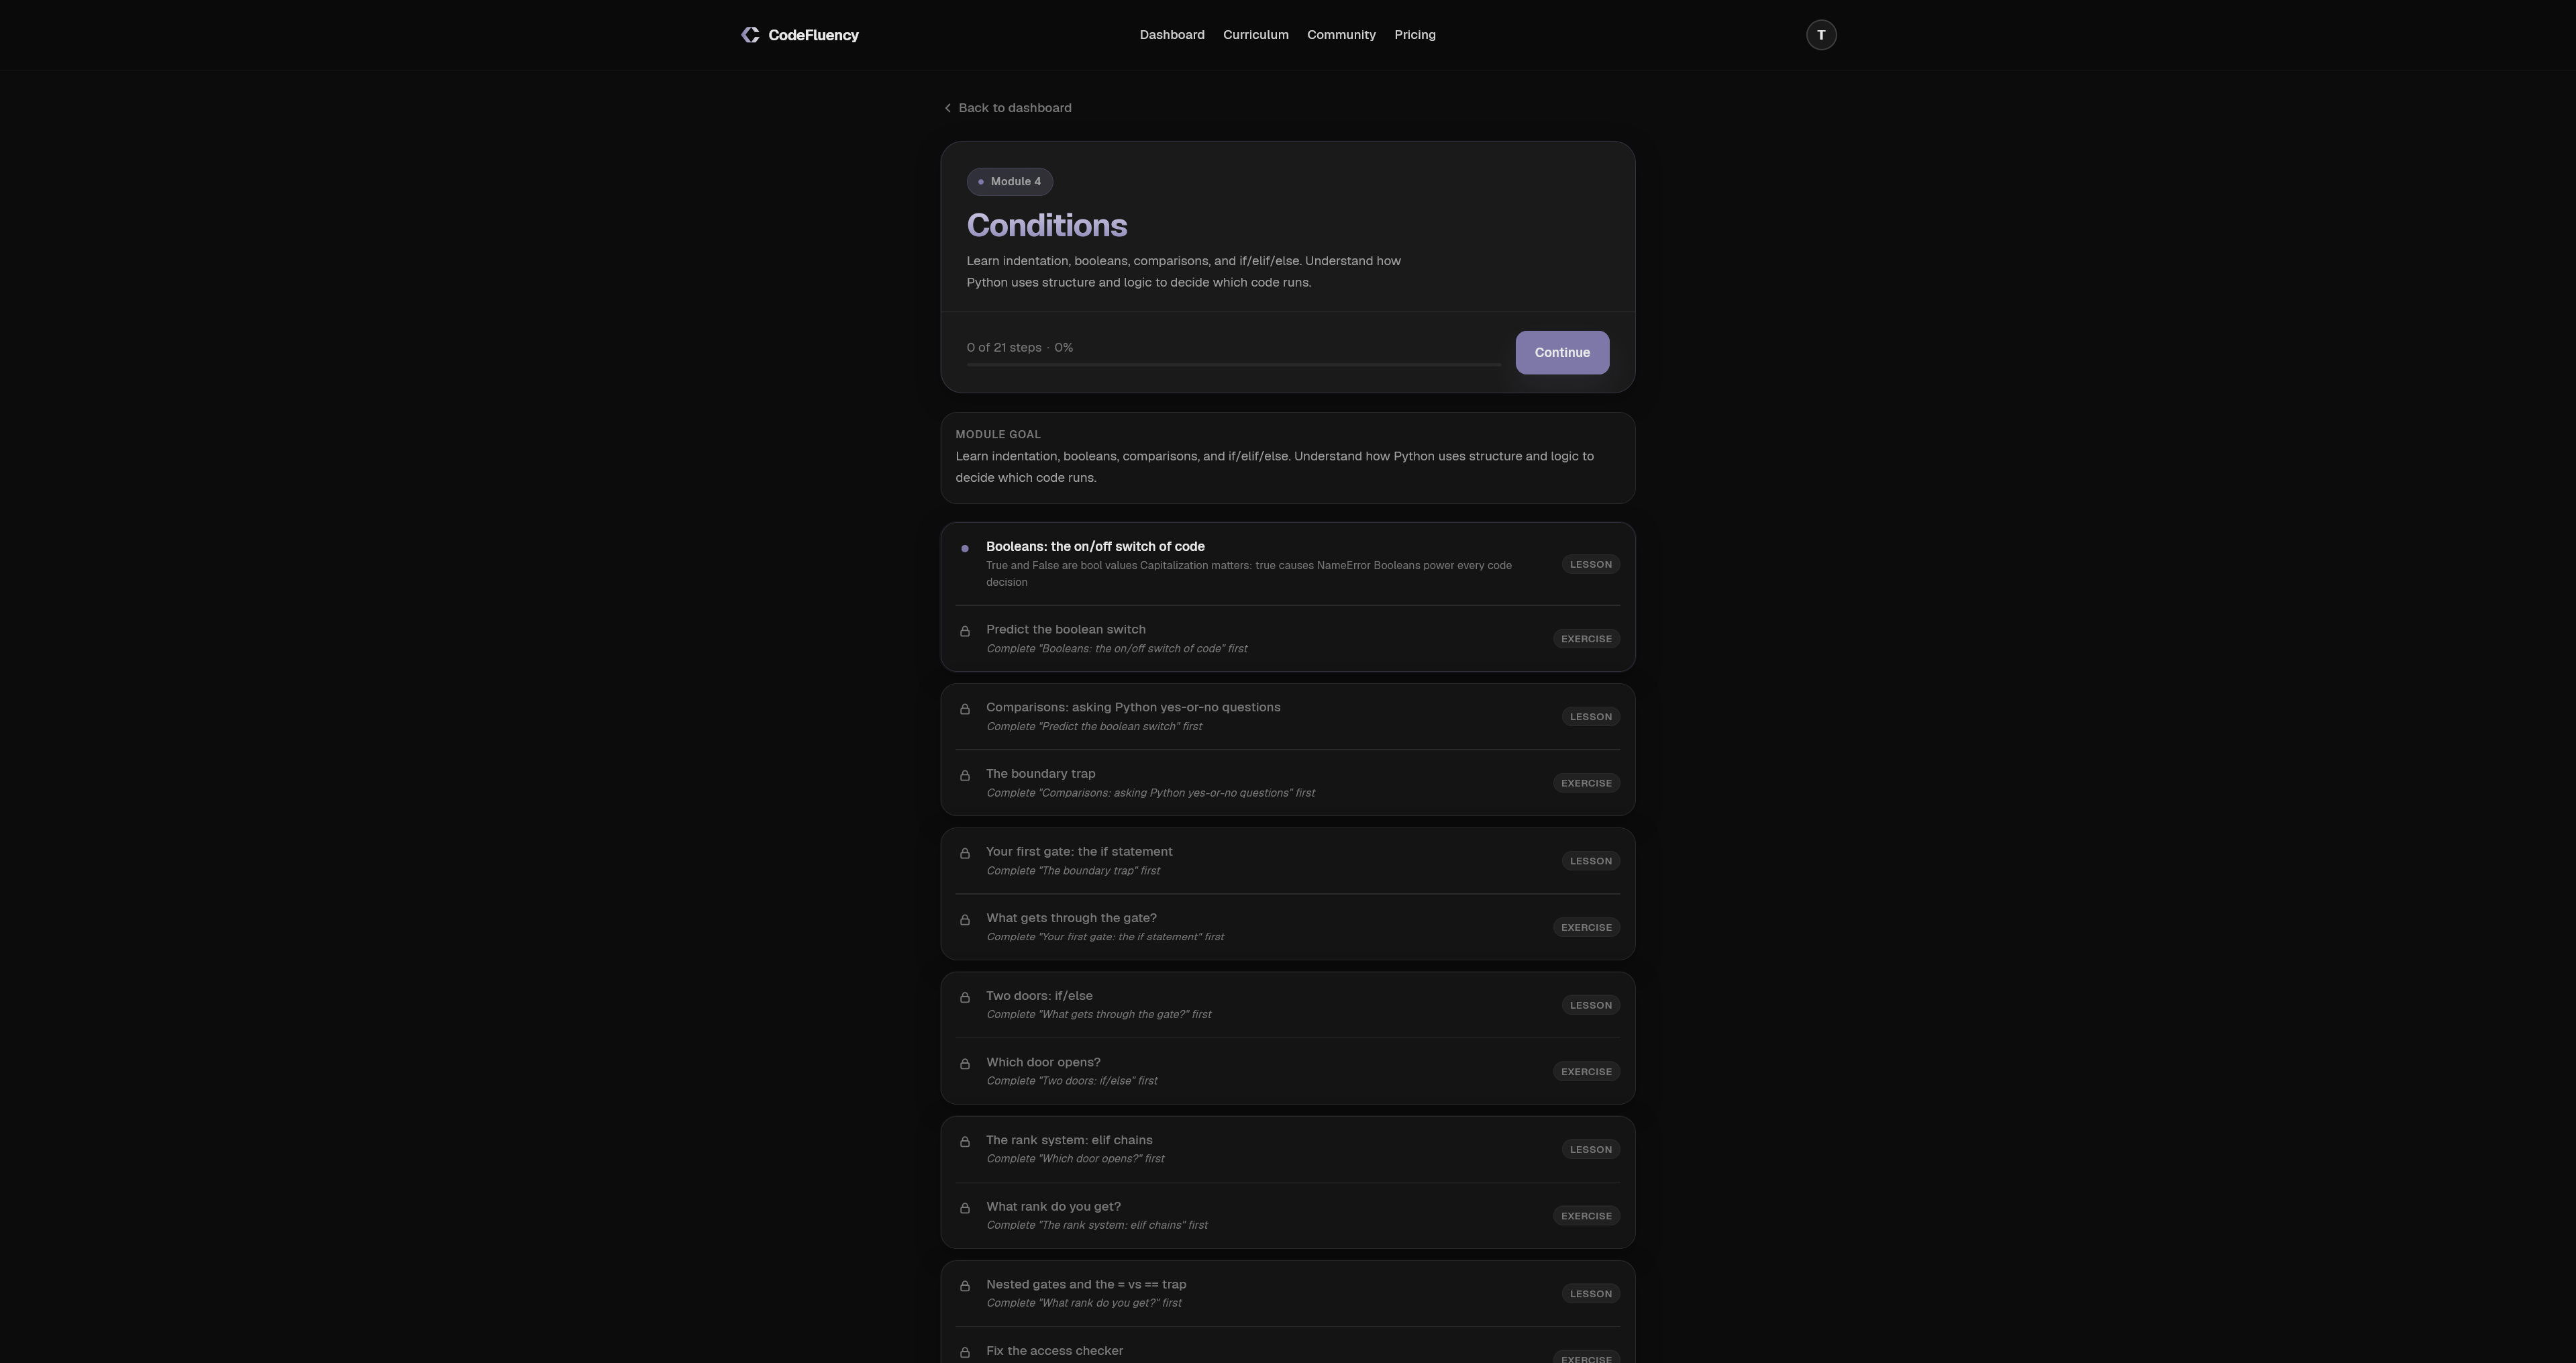Click the lock icon next to "What gets through the gate?"
Viewport: 2576px width, 1363px height.
point(965,919)
